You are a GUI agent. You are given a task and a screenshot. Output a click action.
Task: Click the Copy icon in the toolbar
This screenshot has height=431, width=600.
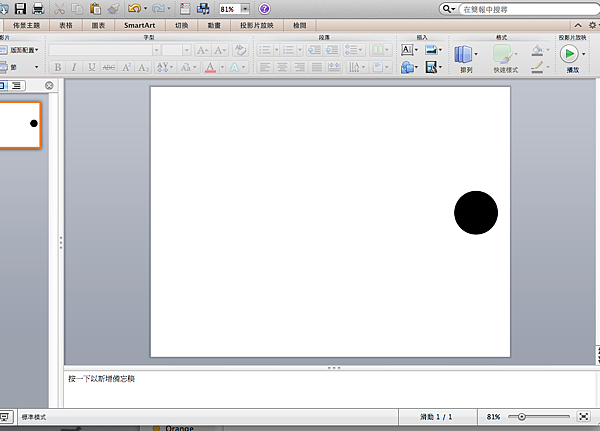[77, 8]
